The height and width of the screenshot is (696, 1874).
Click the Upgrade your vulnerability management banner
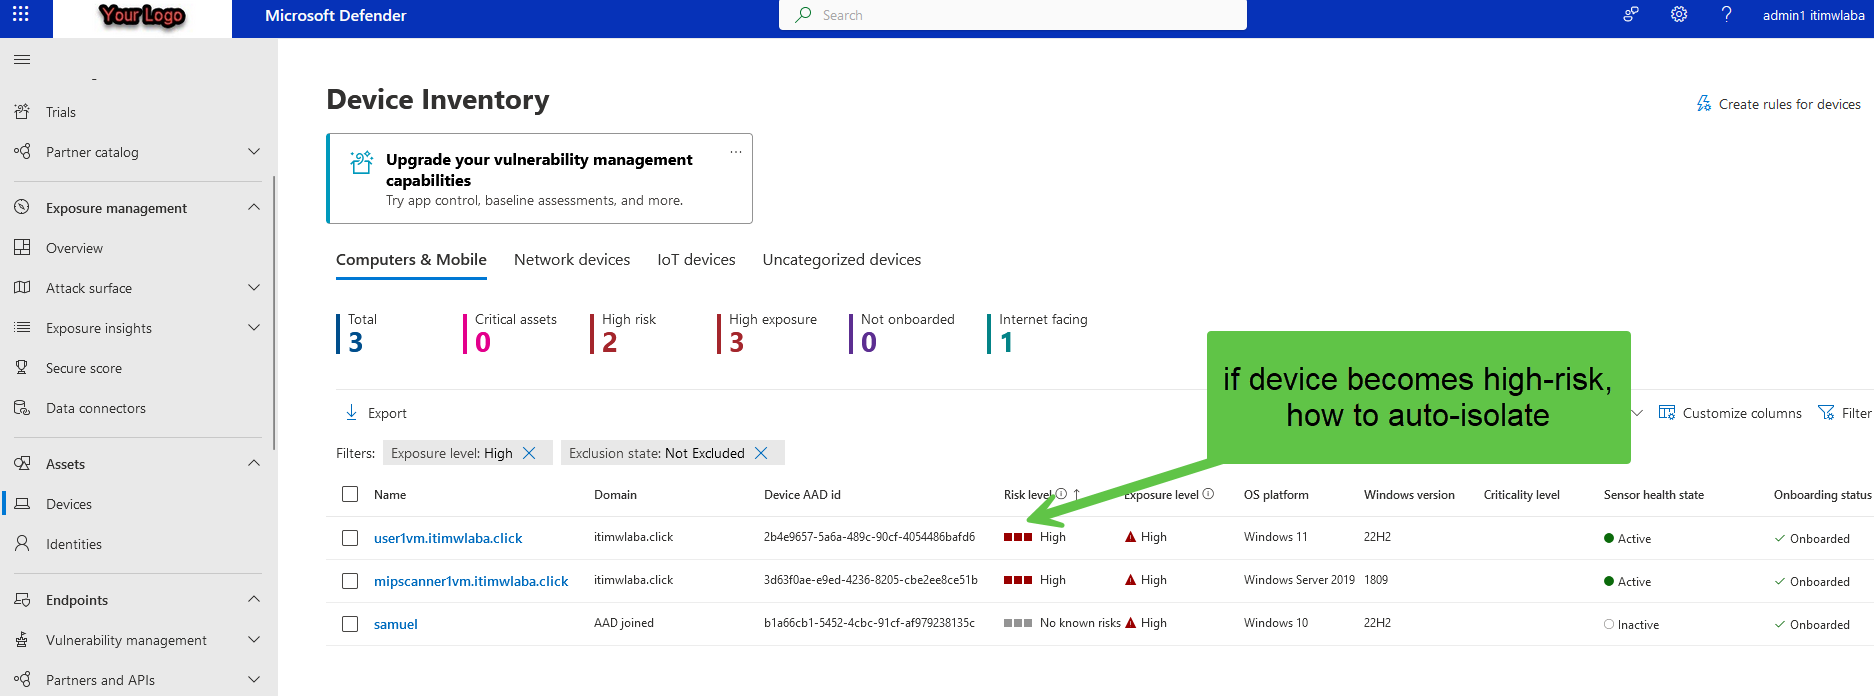tap(539, 178)
